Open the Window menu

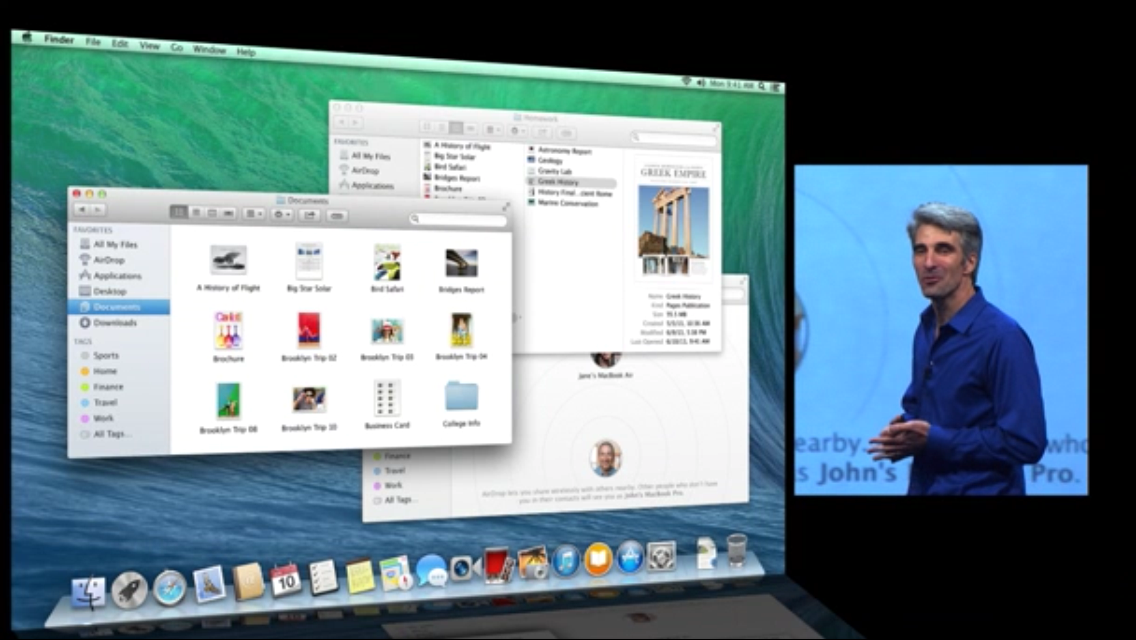[x=209, y=49]
